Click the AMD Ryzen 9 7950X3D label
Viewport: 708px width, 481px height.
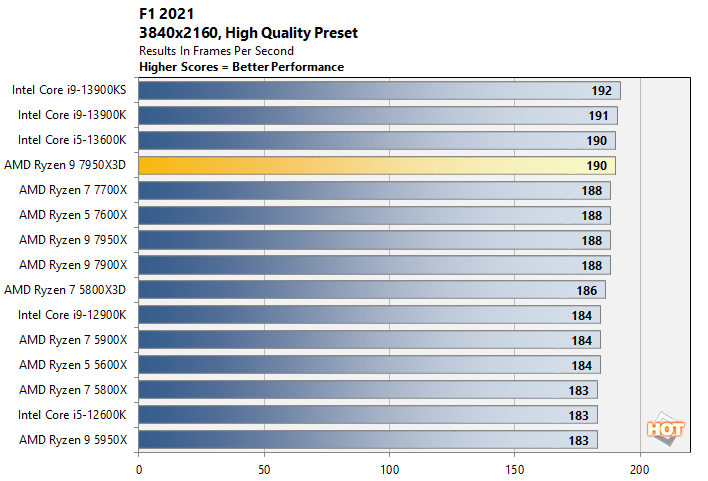(65, 165)
